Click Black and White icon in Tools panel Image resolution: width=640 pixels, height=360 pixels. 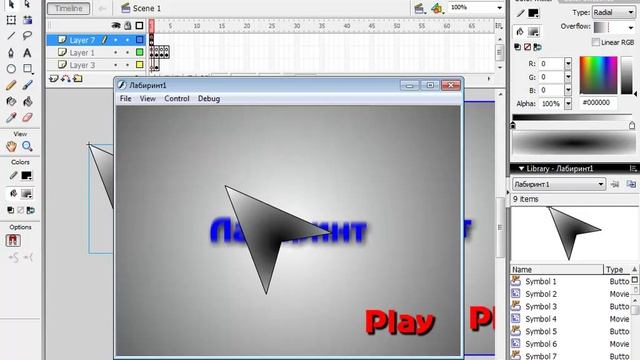[11, 210]
